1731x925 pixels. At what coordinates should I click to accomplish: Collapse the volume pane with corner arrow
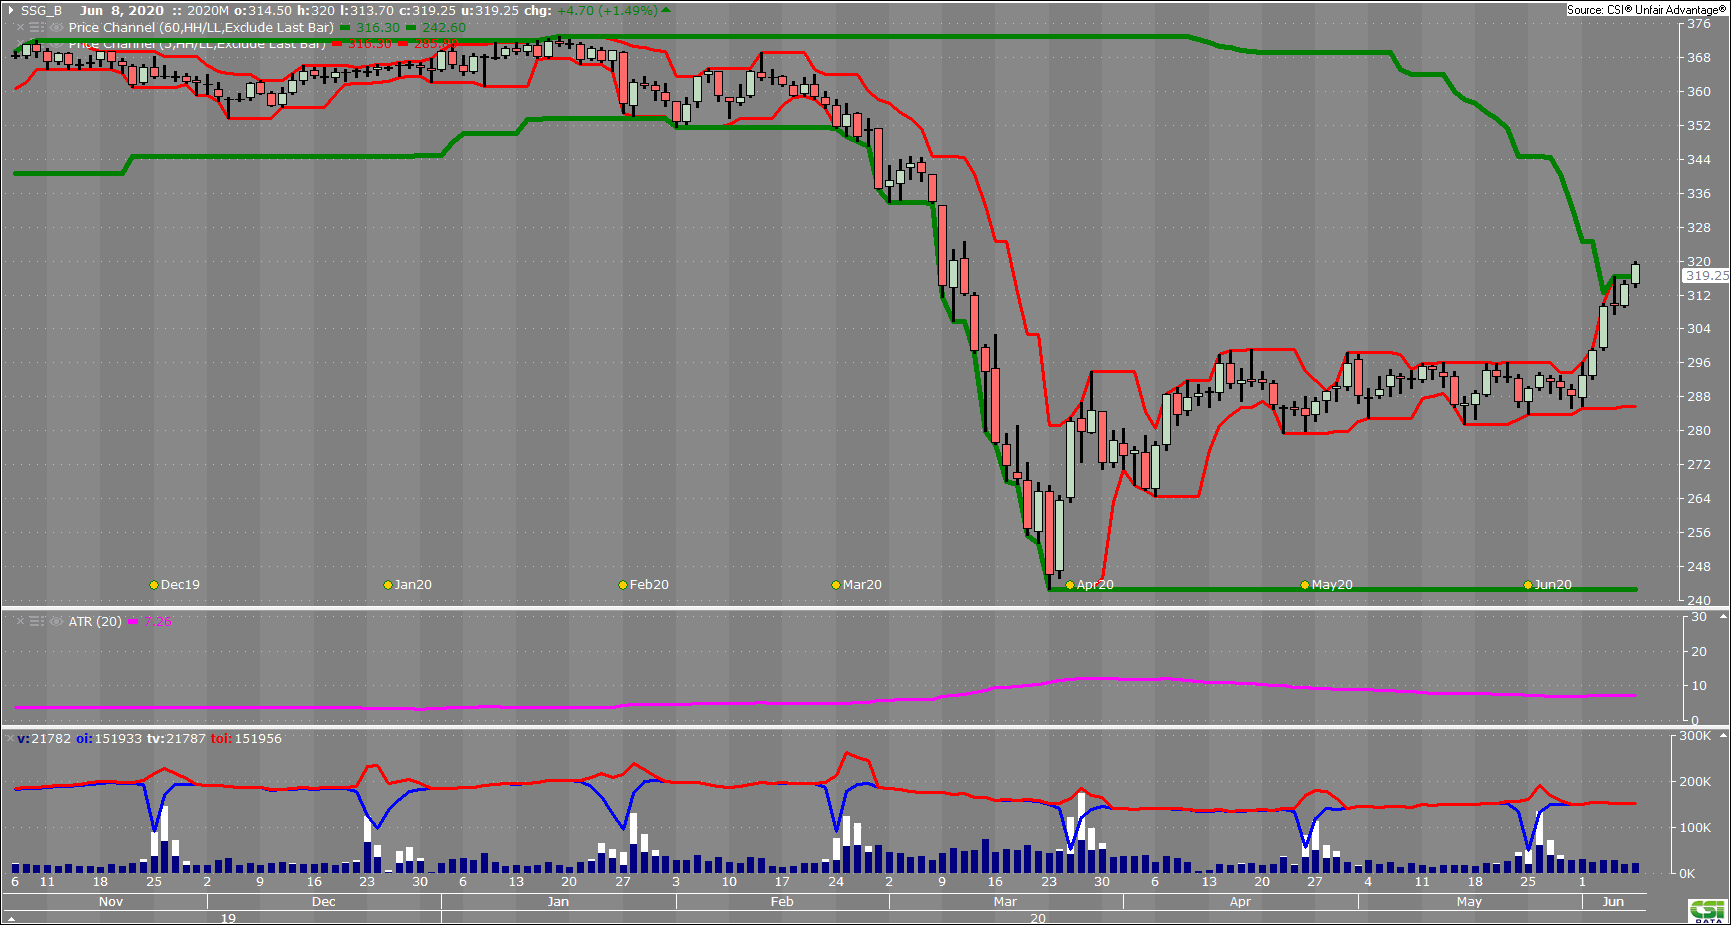(x=1723, y=736)
